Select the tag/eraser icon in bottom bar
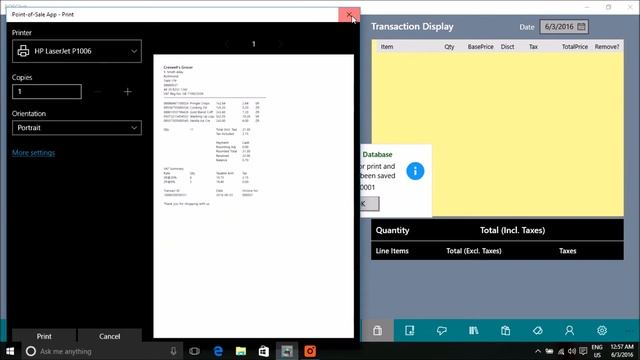The image size is (640, 360). (538, 331)
